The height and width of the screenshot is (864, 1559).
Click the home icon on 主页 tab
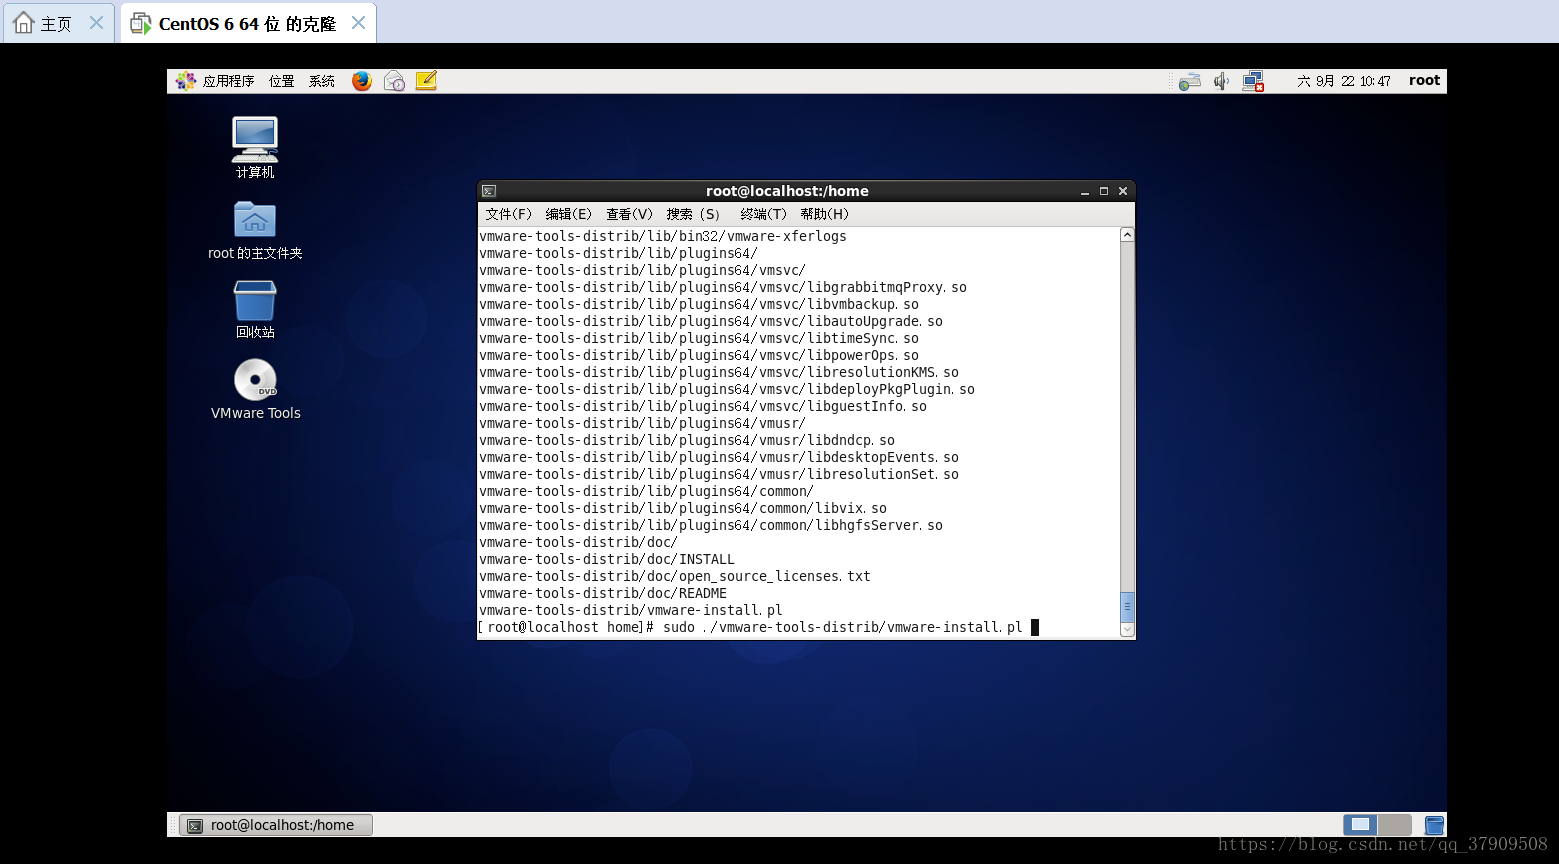[24, 22]
